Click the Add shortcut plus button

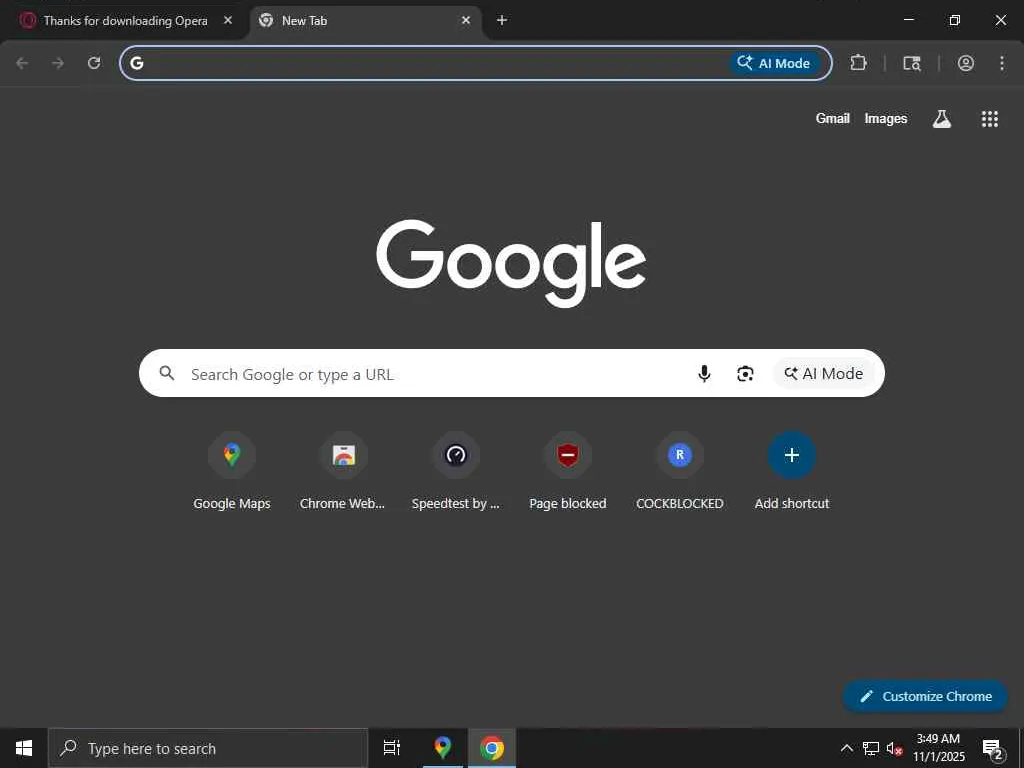pos(792,455)
